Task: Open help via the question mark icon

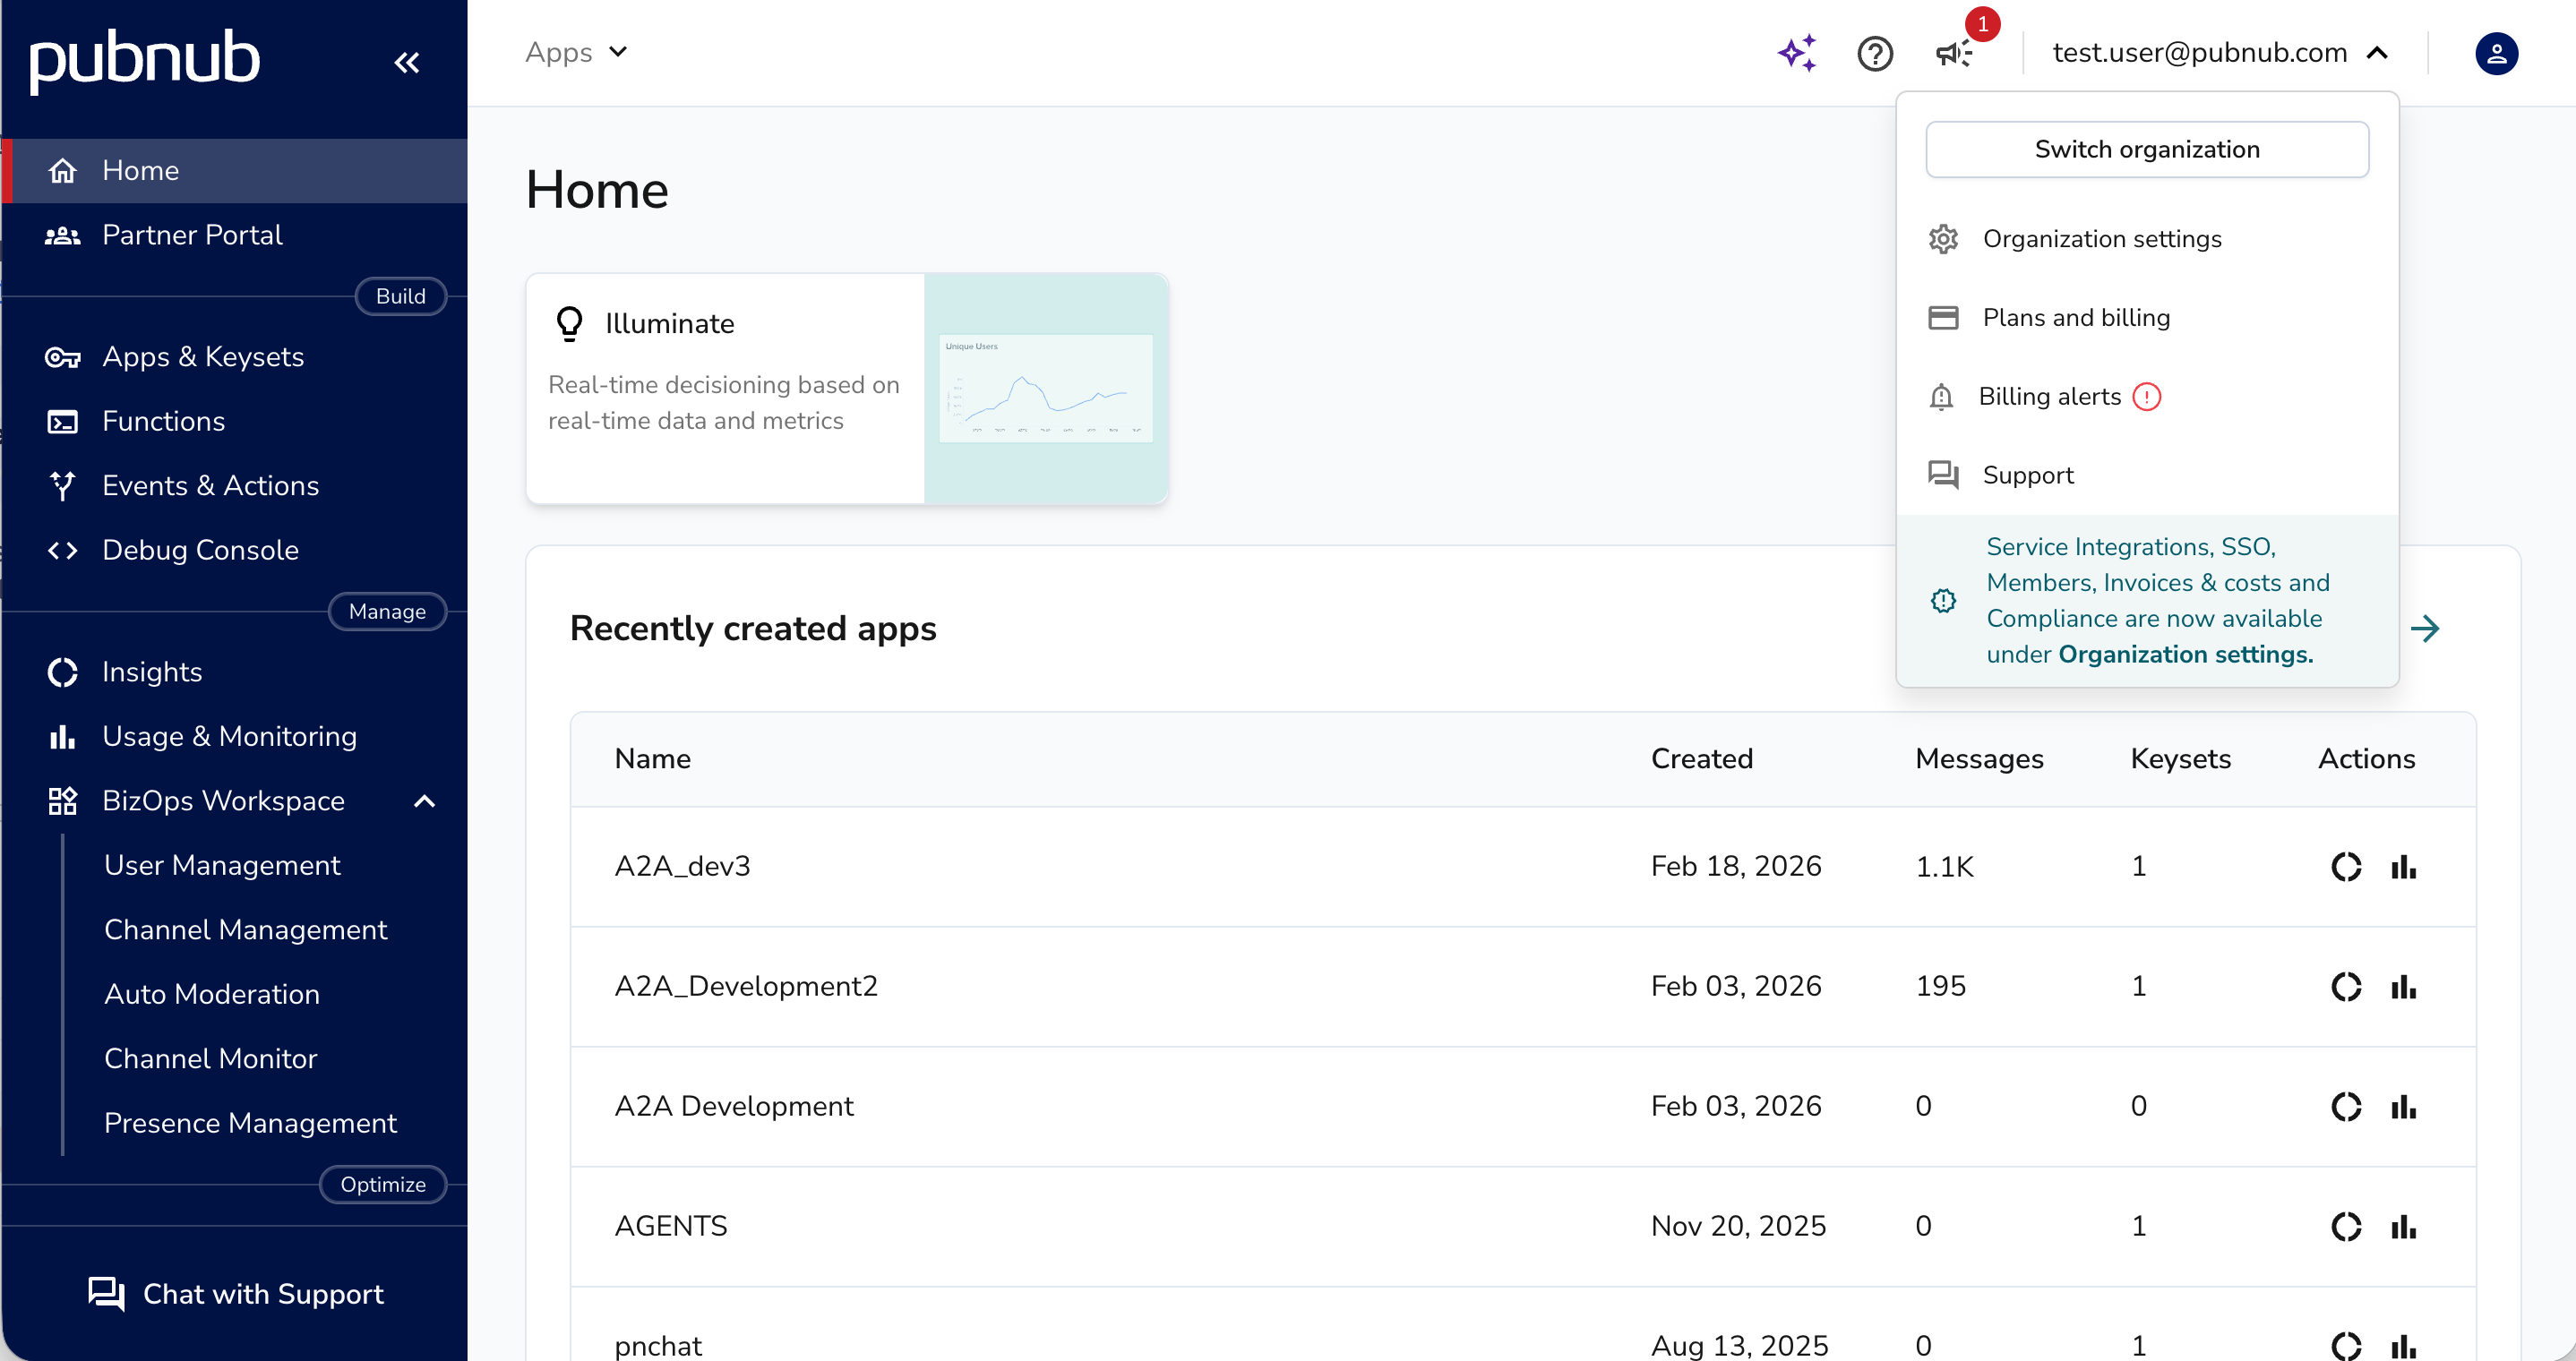Action: click(x=1875, y=54)
